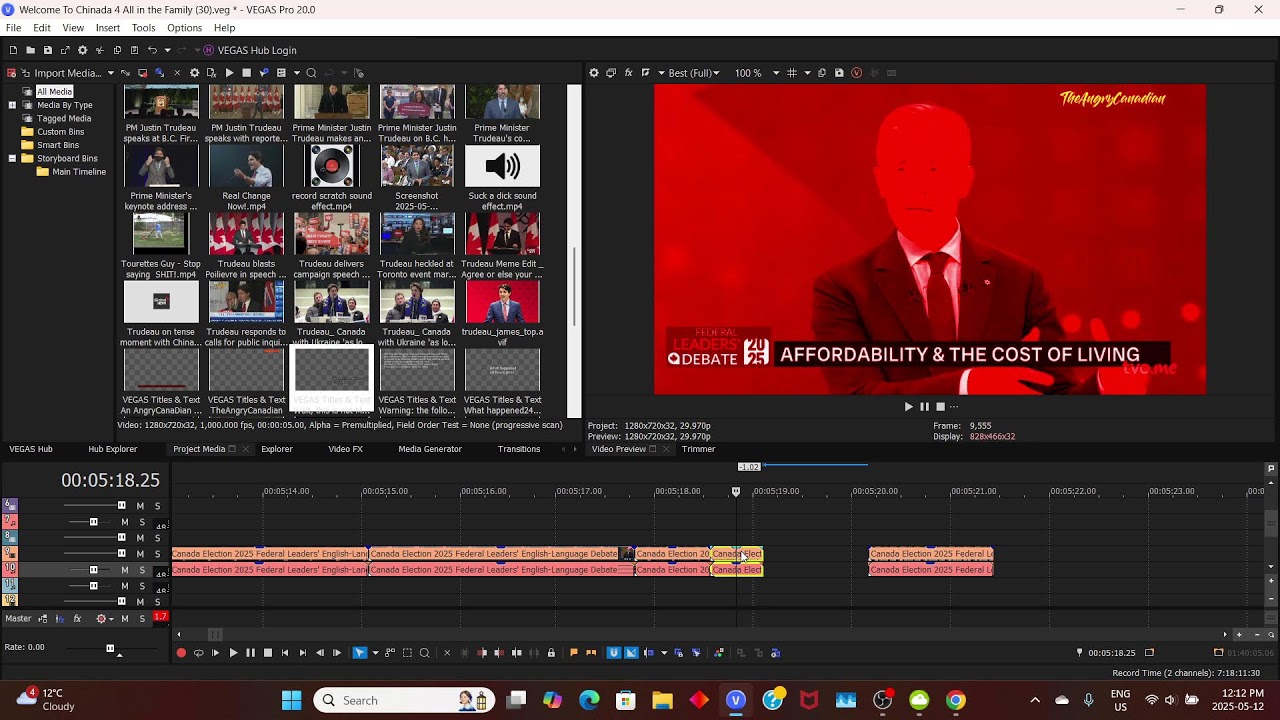Save preview snapshot to file icon
The width and height of the screenshot is (1280, 720).
tap(839, 73)
